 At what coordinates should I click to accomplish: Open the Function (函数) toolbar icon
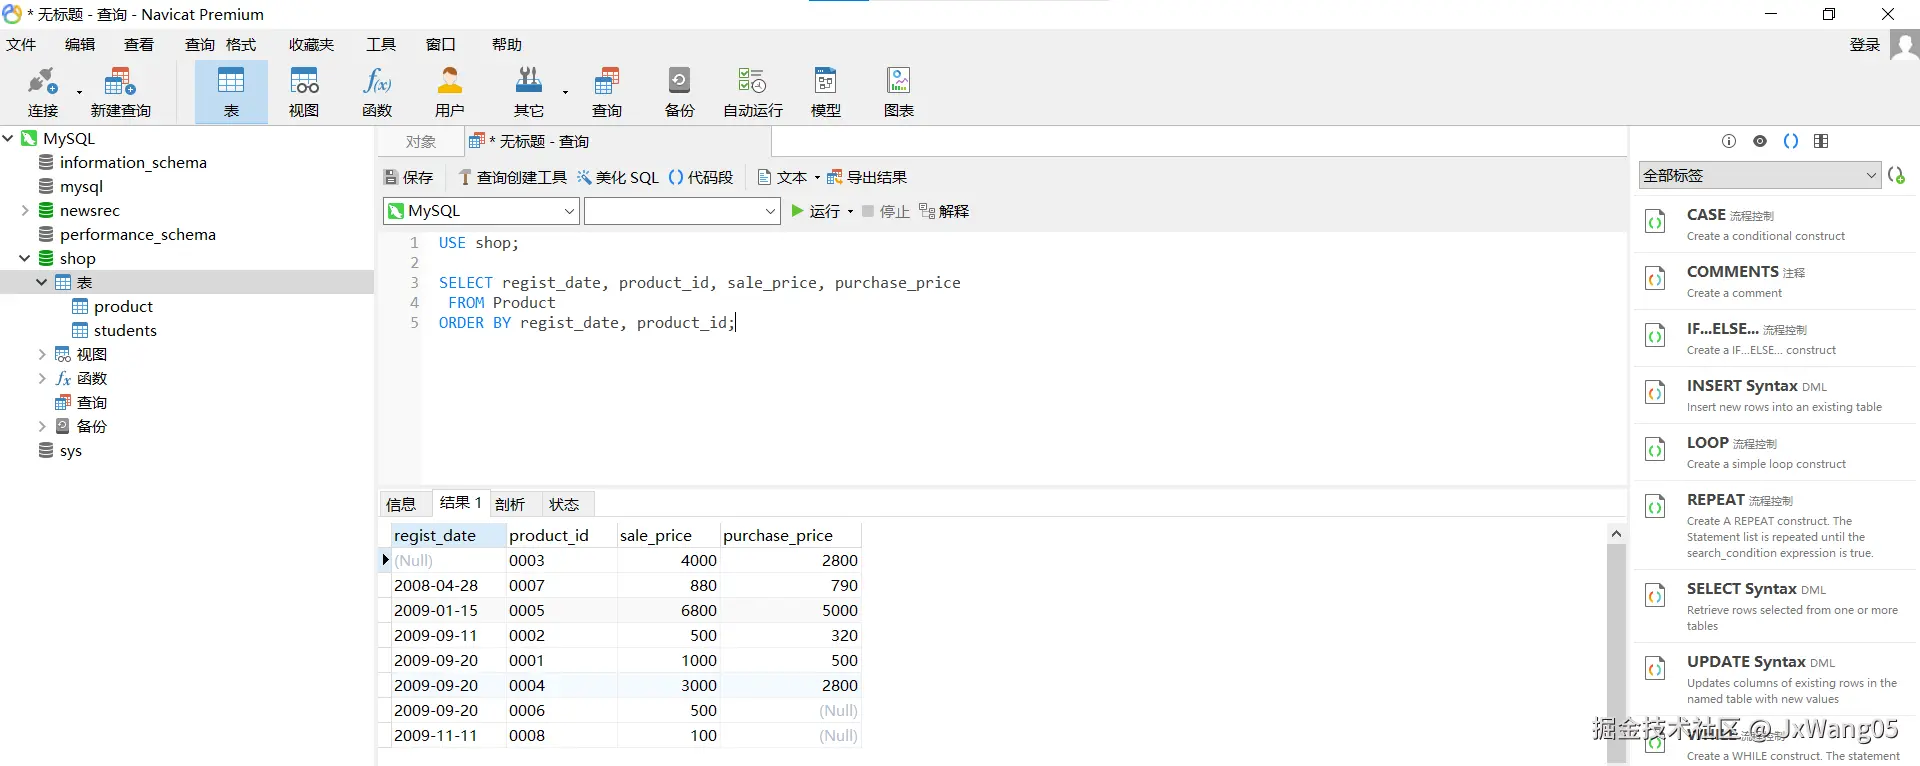[x=377, y=91]
